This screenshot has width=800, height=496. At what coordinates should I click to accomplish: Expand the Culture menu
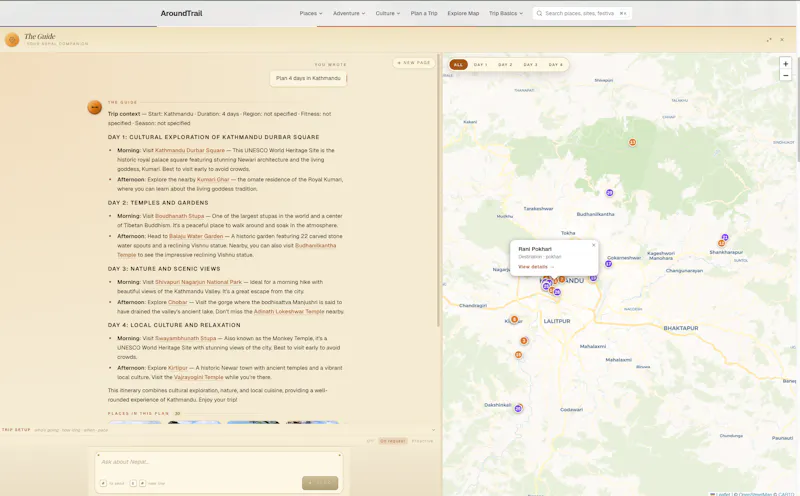click(x=388, y=13)
